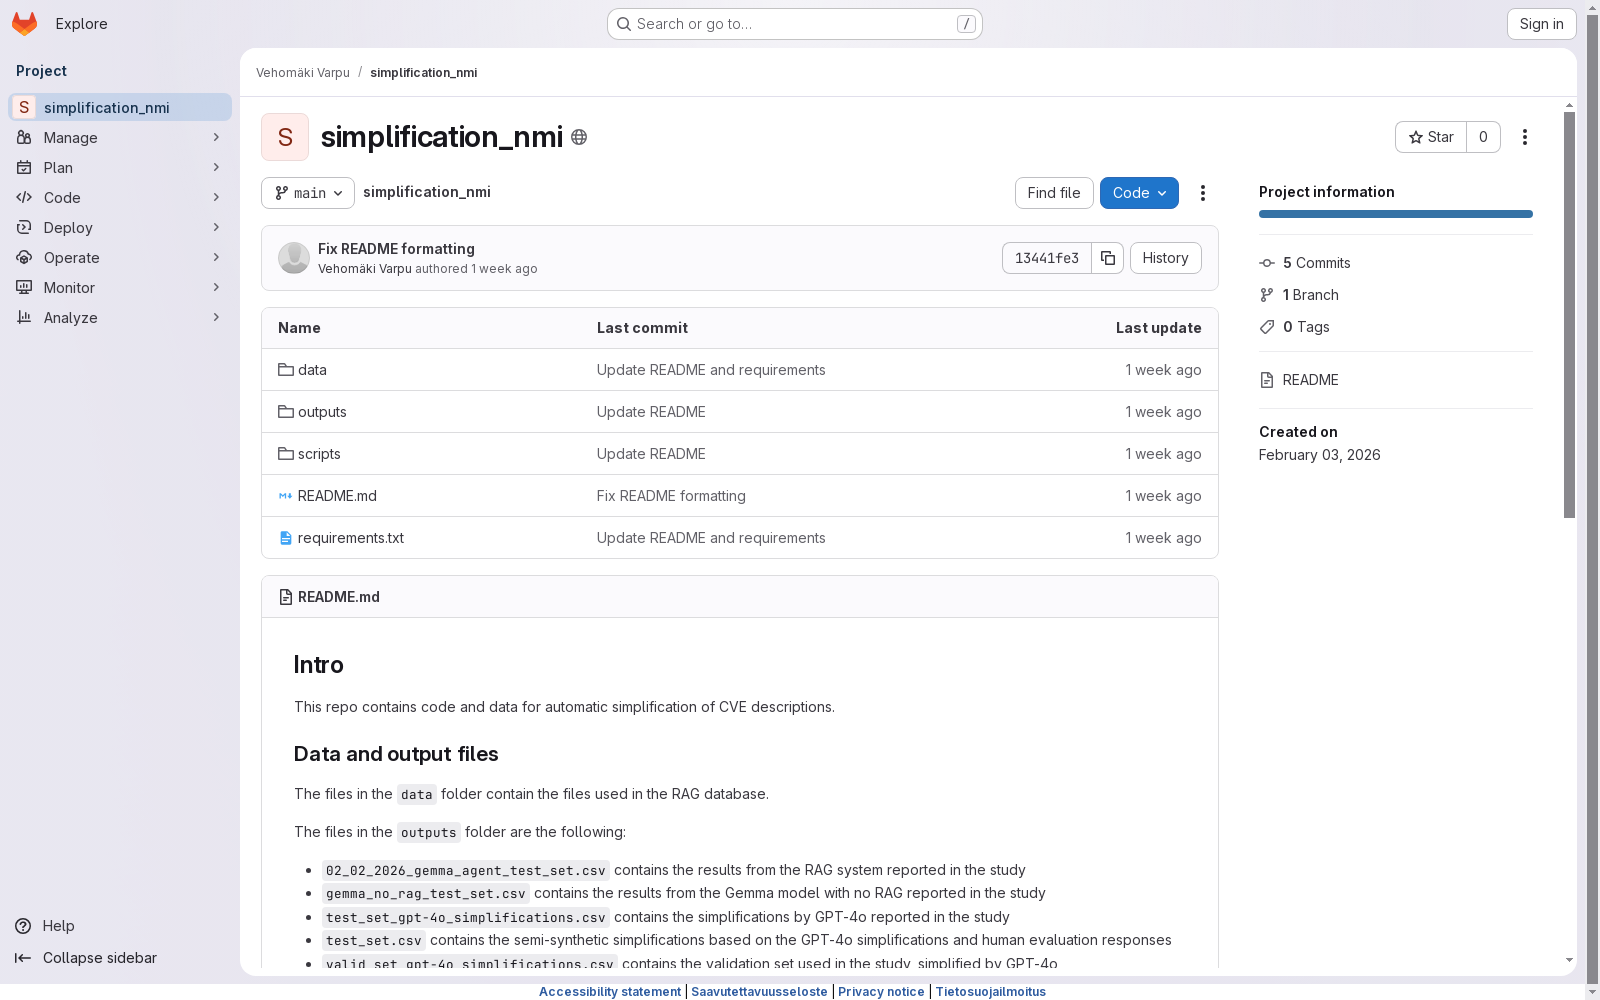Open the Tietosuojailmoitus footer link
Viewport: 1600px width, 1000px height.
pos(990,992)
